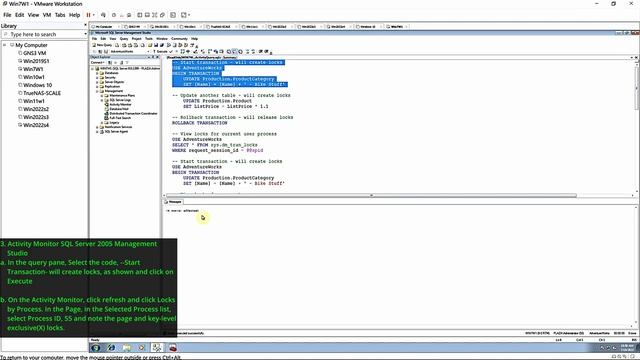Select Win2022s4 in the Library
Image resolution: width=640 pixels, height=360 pixels.
[x=36, y=125]
